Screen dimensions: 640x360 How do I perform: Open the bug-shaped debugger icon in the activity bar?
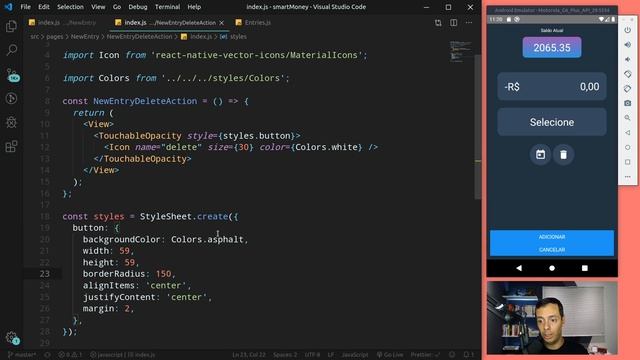pos(11,122)
